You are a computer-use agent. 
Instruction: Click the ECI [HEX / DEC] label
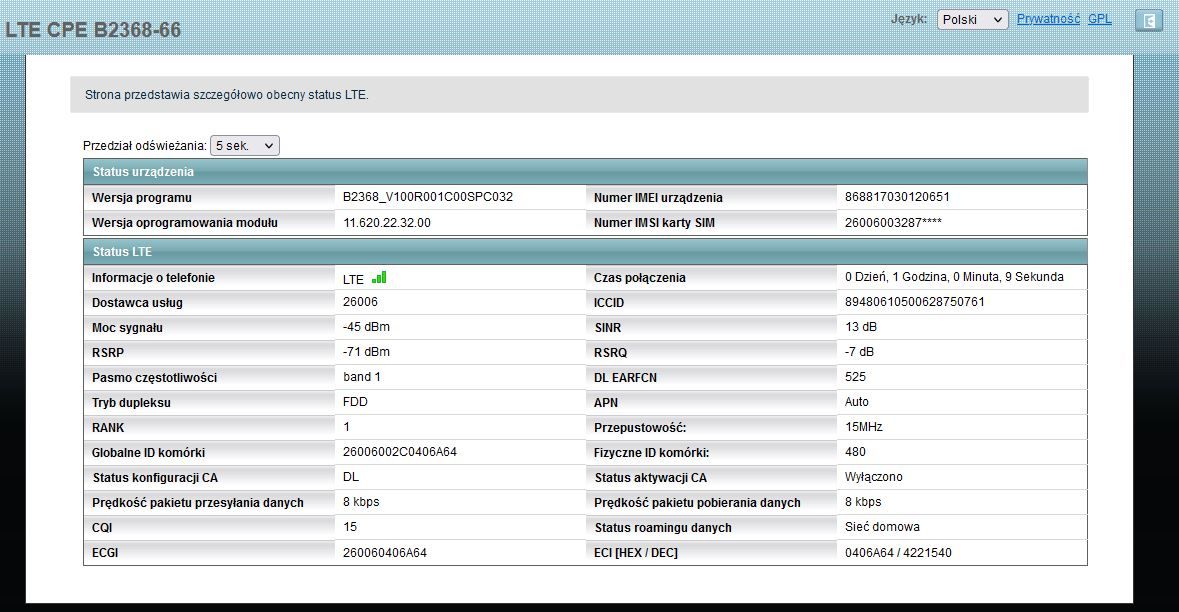coord(635,553)
